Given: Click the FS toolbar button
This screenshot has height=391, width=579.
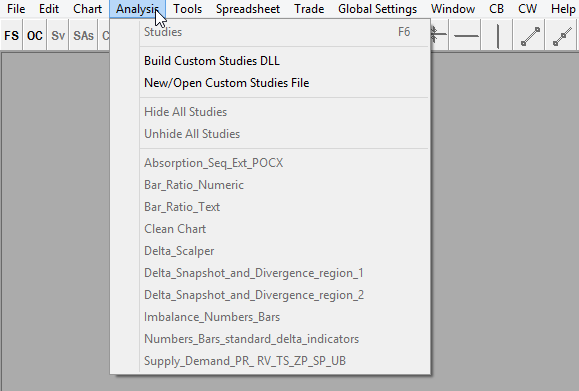Looking at the screenshot, I should tap(11, 35).
